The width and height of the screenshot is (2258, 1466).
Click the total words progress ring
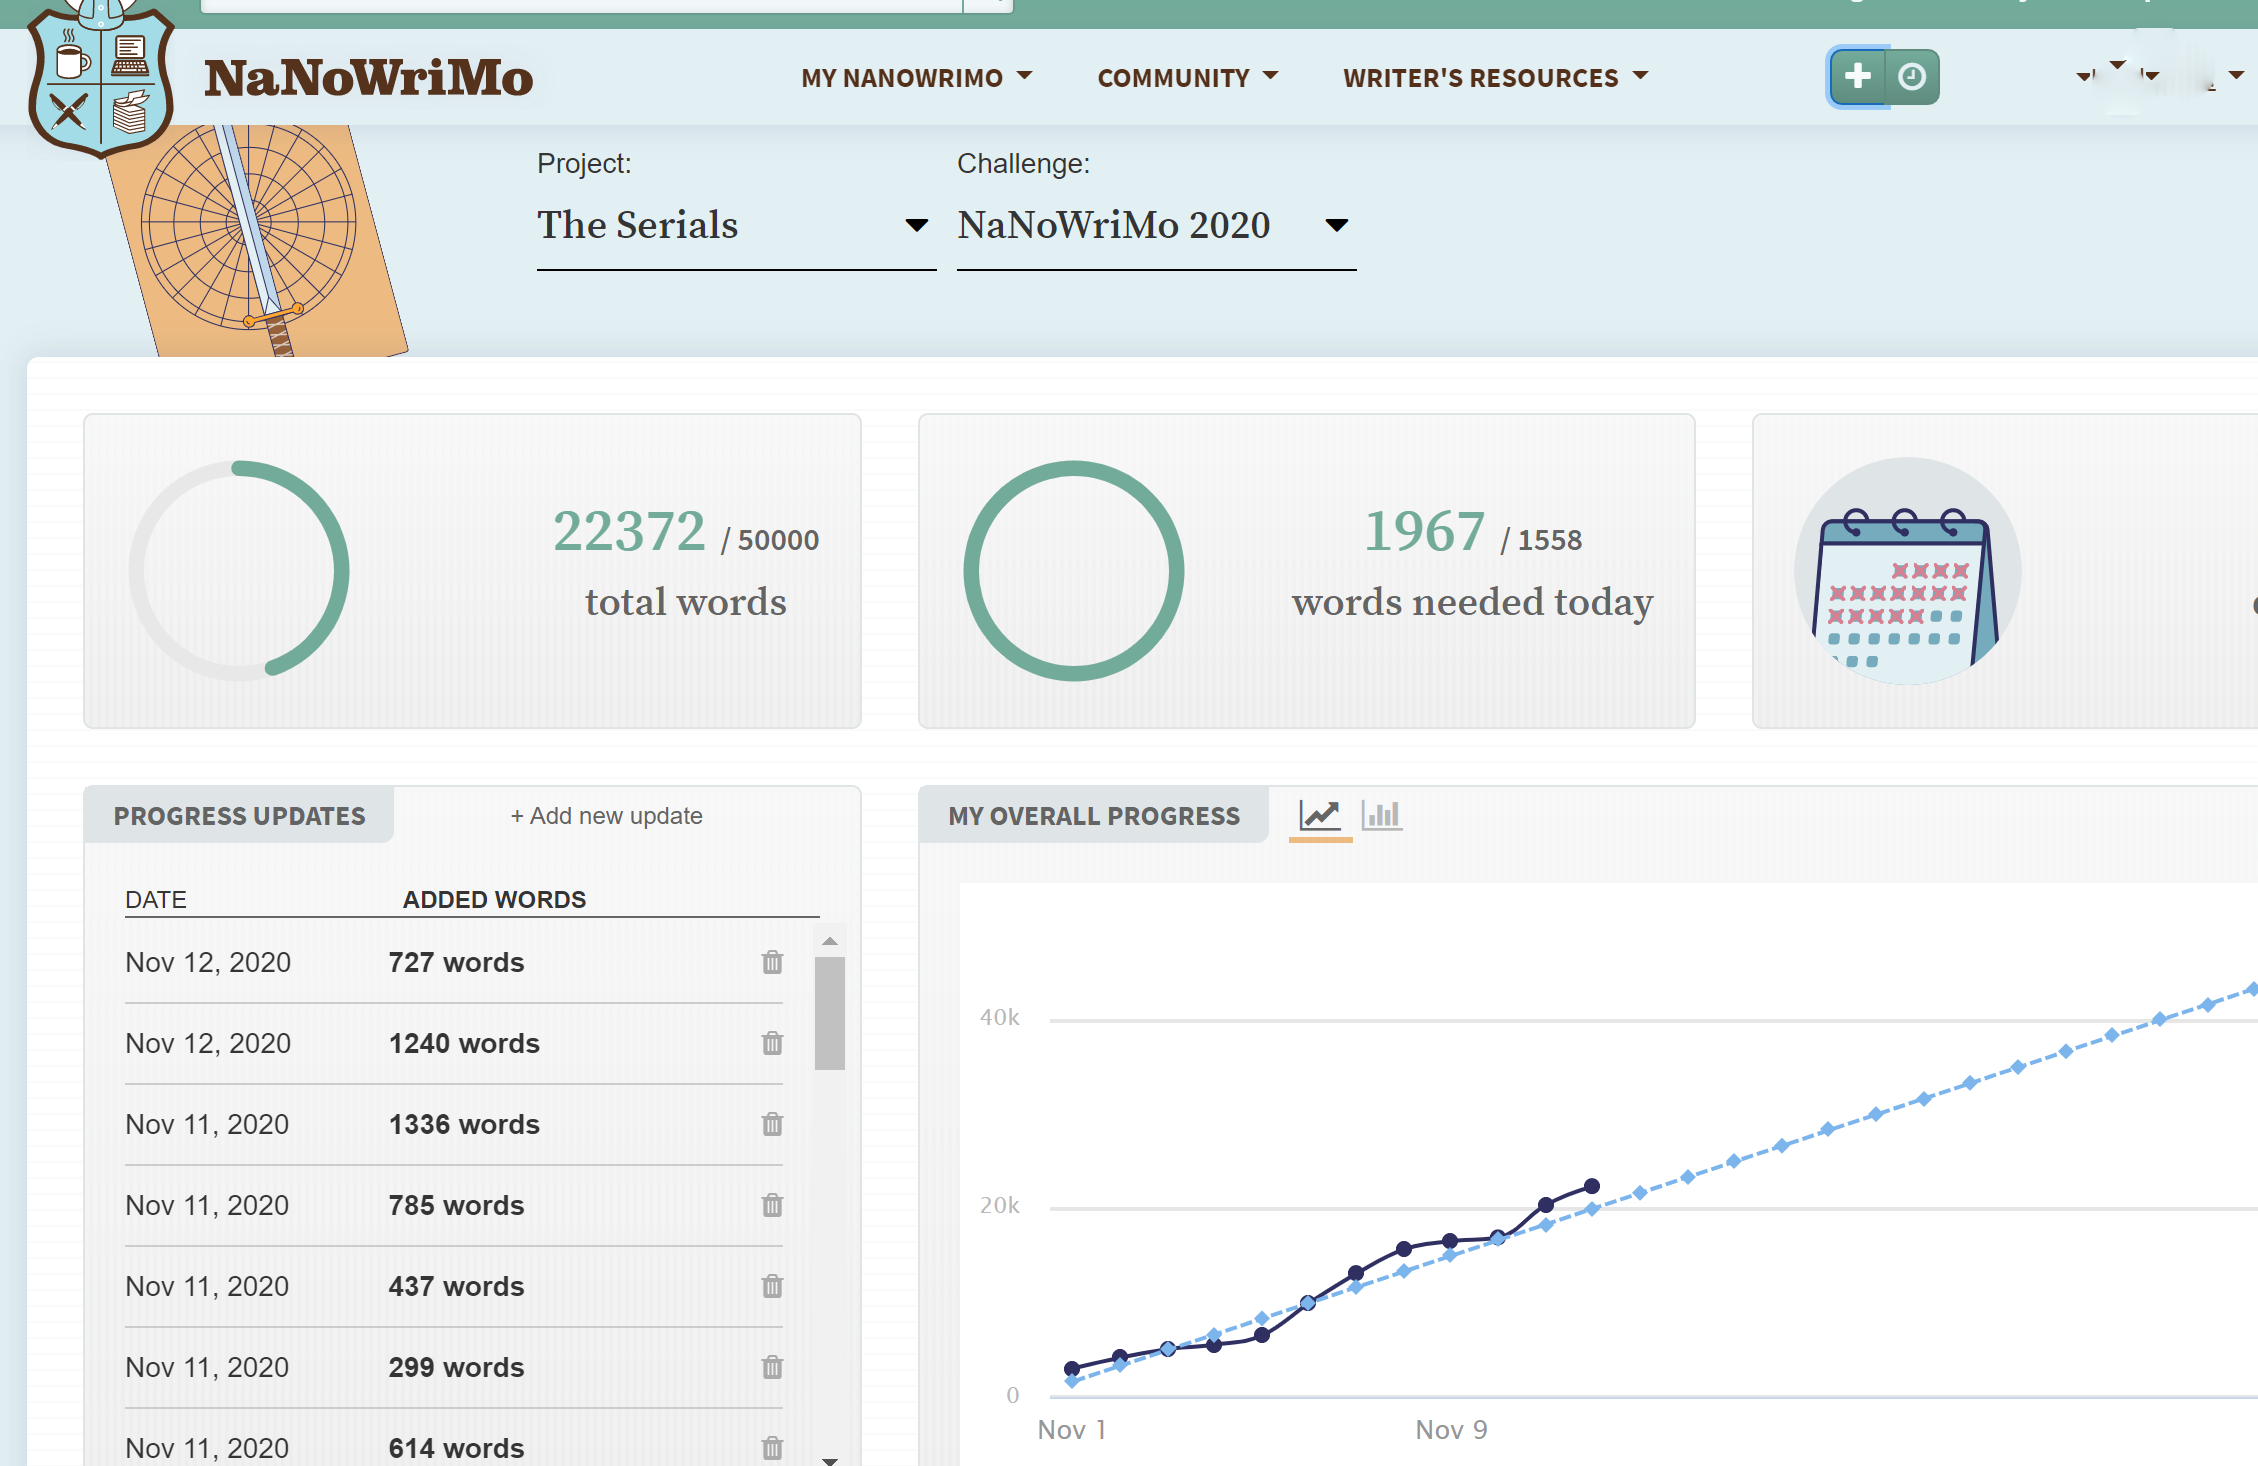point(239,571)
